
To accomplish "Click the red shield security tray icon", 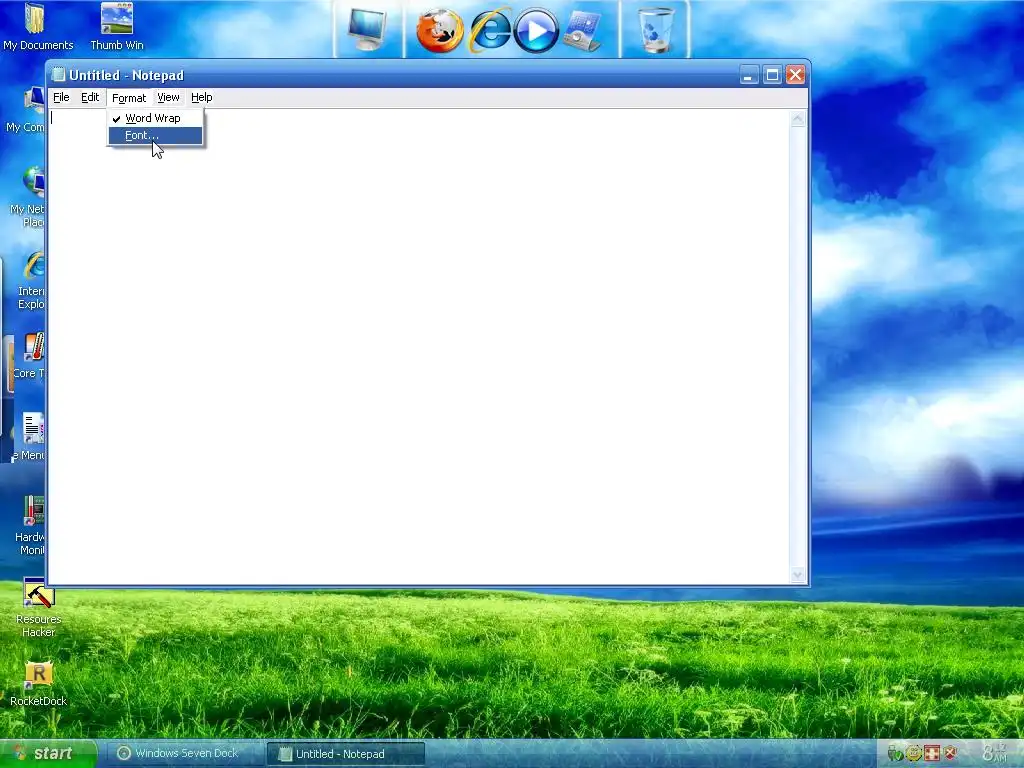I will click(x=951, y=754).
